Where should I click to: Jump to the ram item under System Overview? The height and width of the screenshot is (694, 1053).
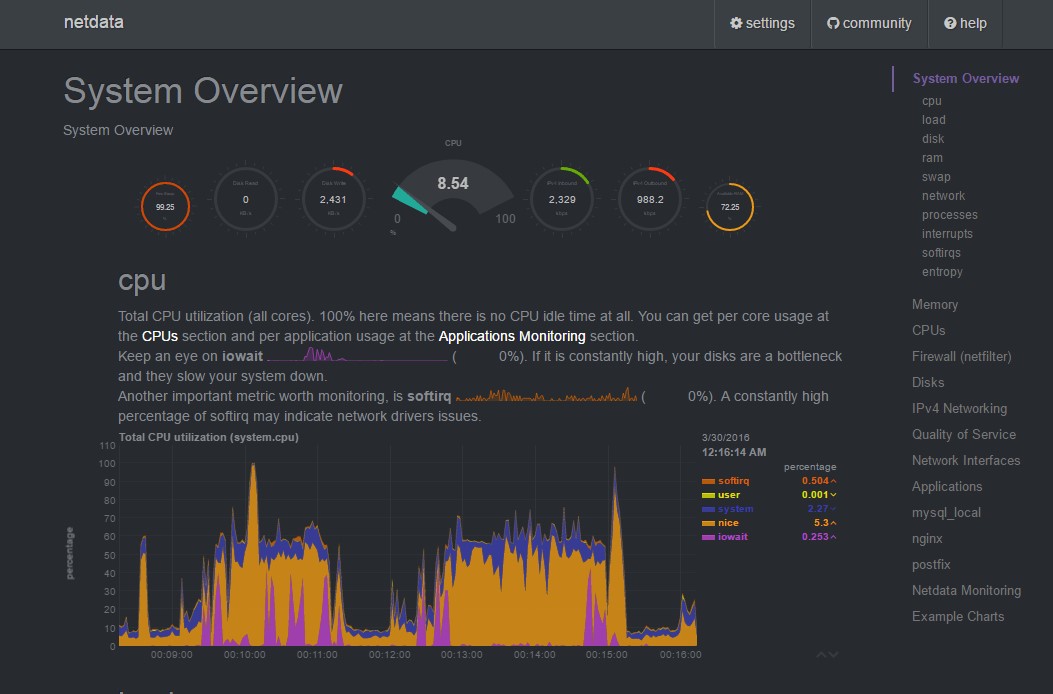click(931, 158)
